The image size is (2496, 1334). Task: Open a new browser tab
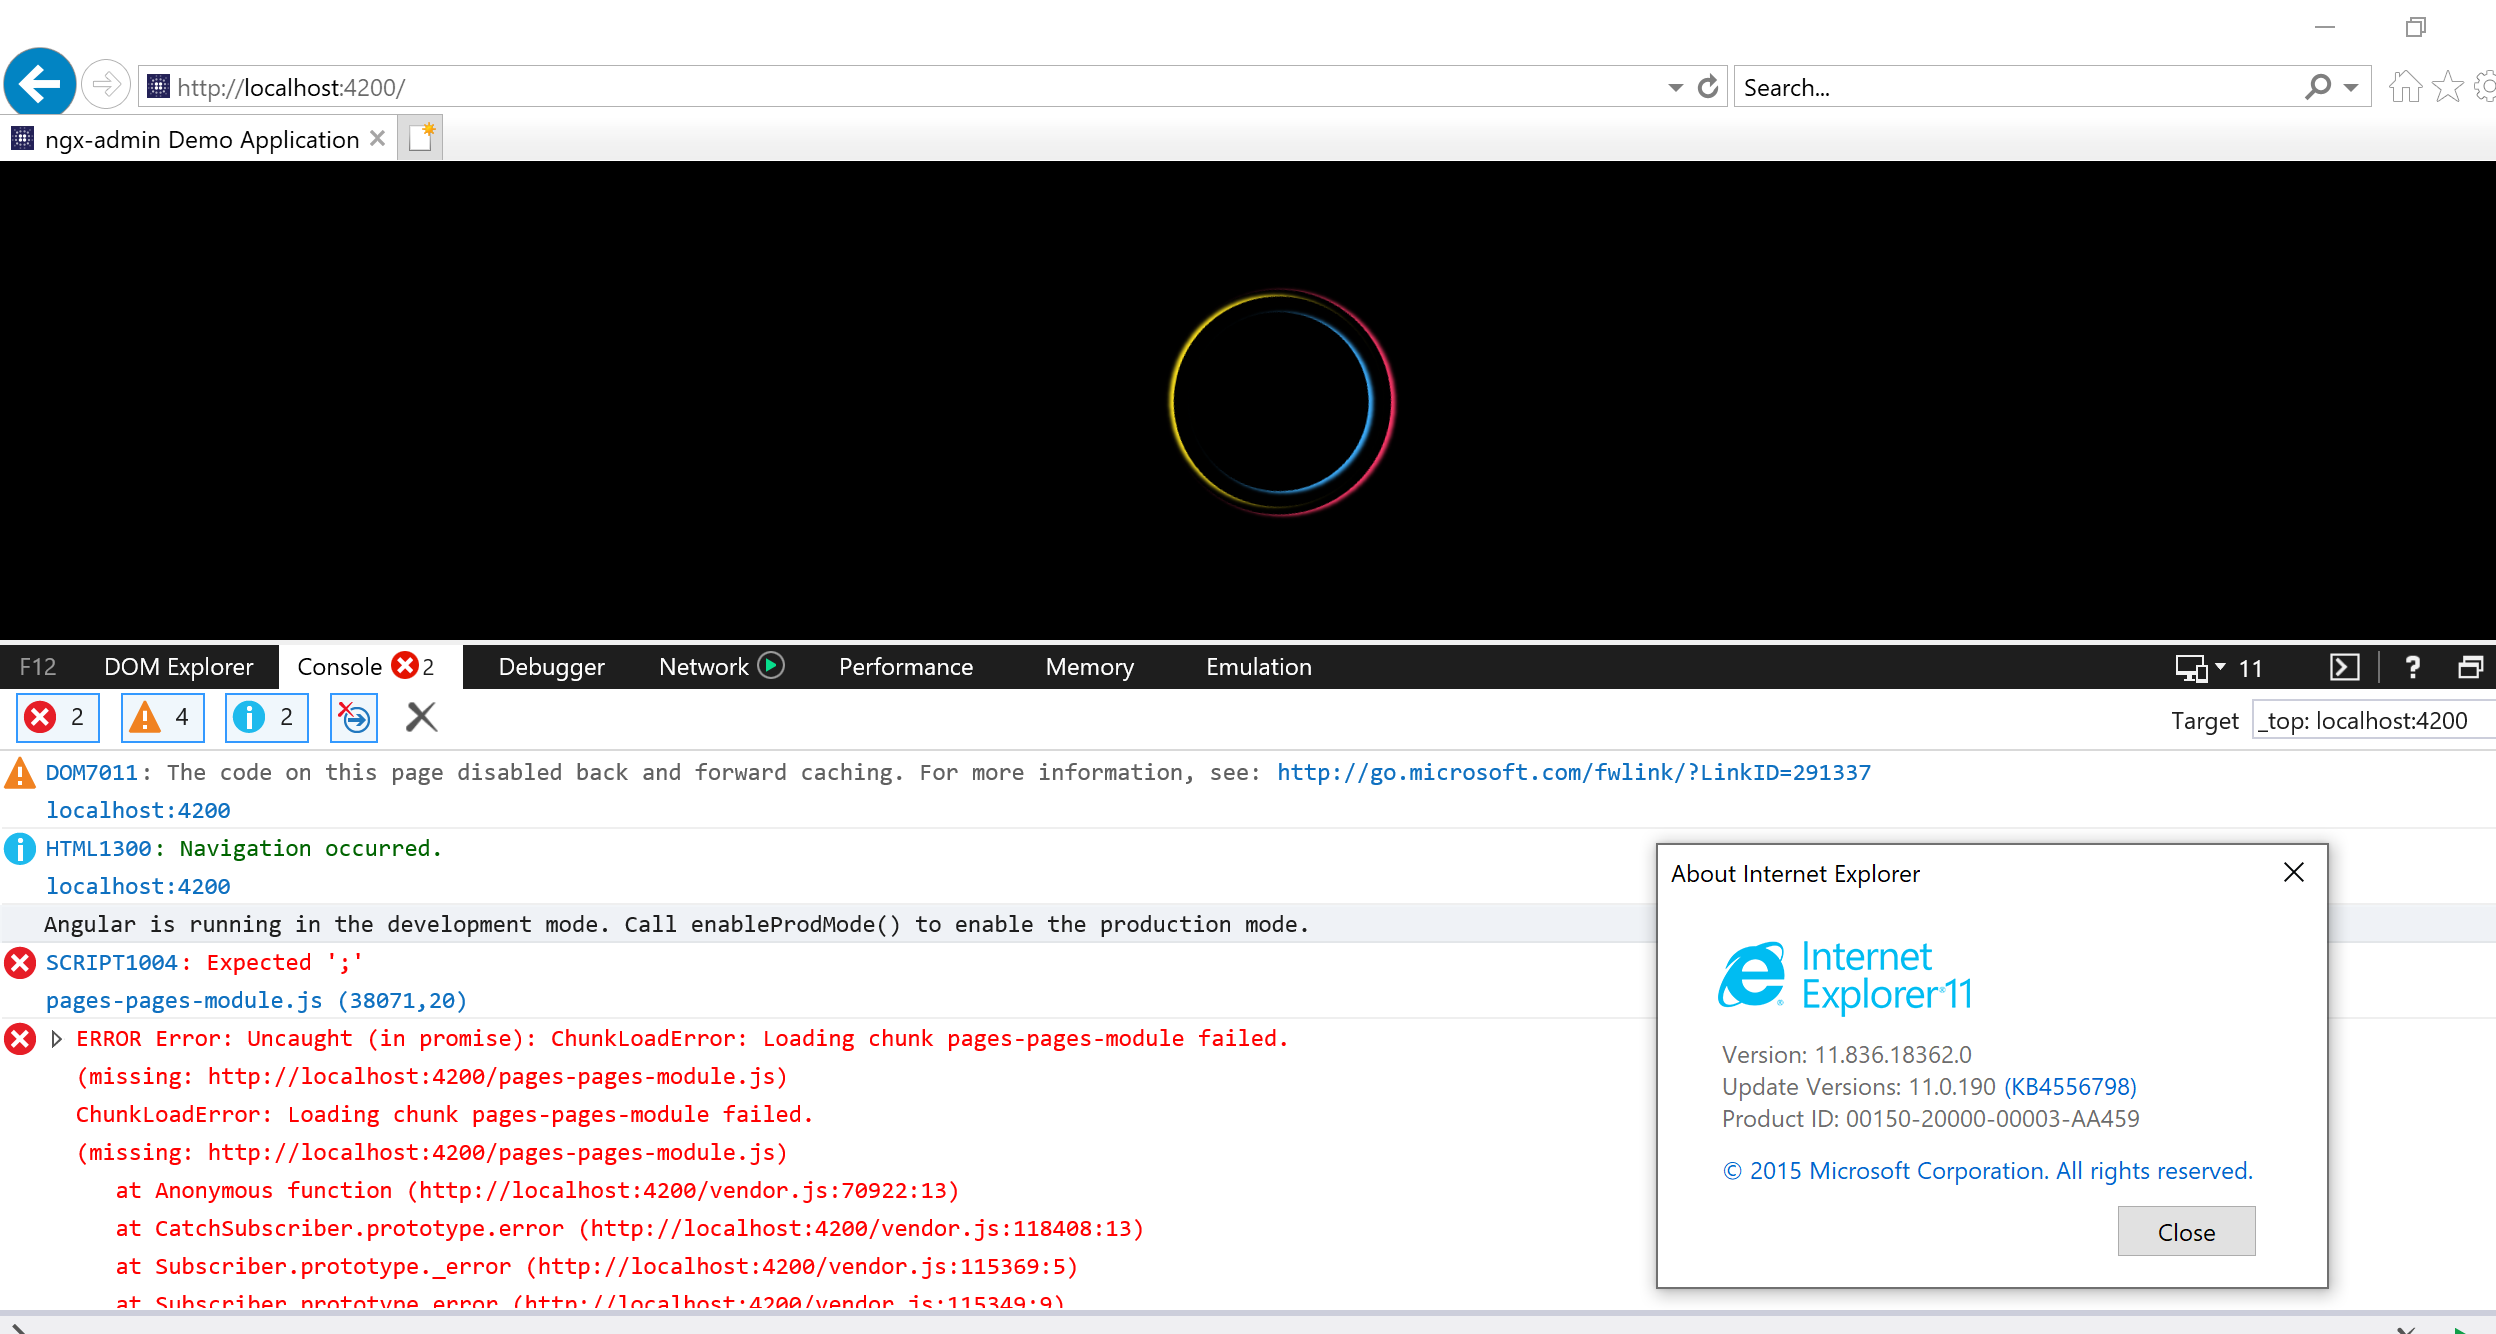421,138
